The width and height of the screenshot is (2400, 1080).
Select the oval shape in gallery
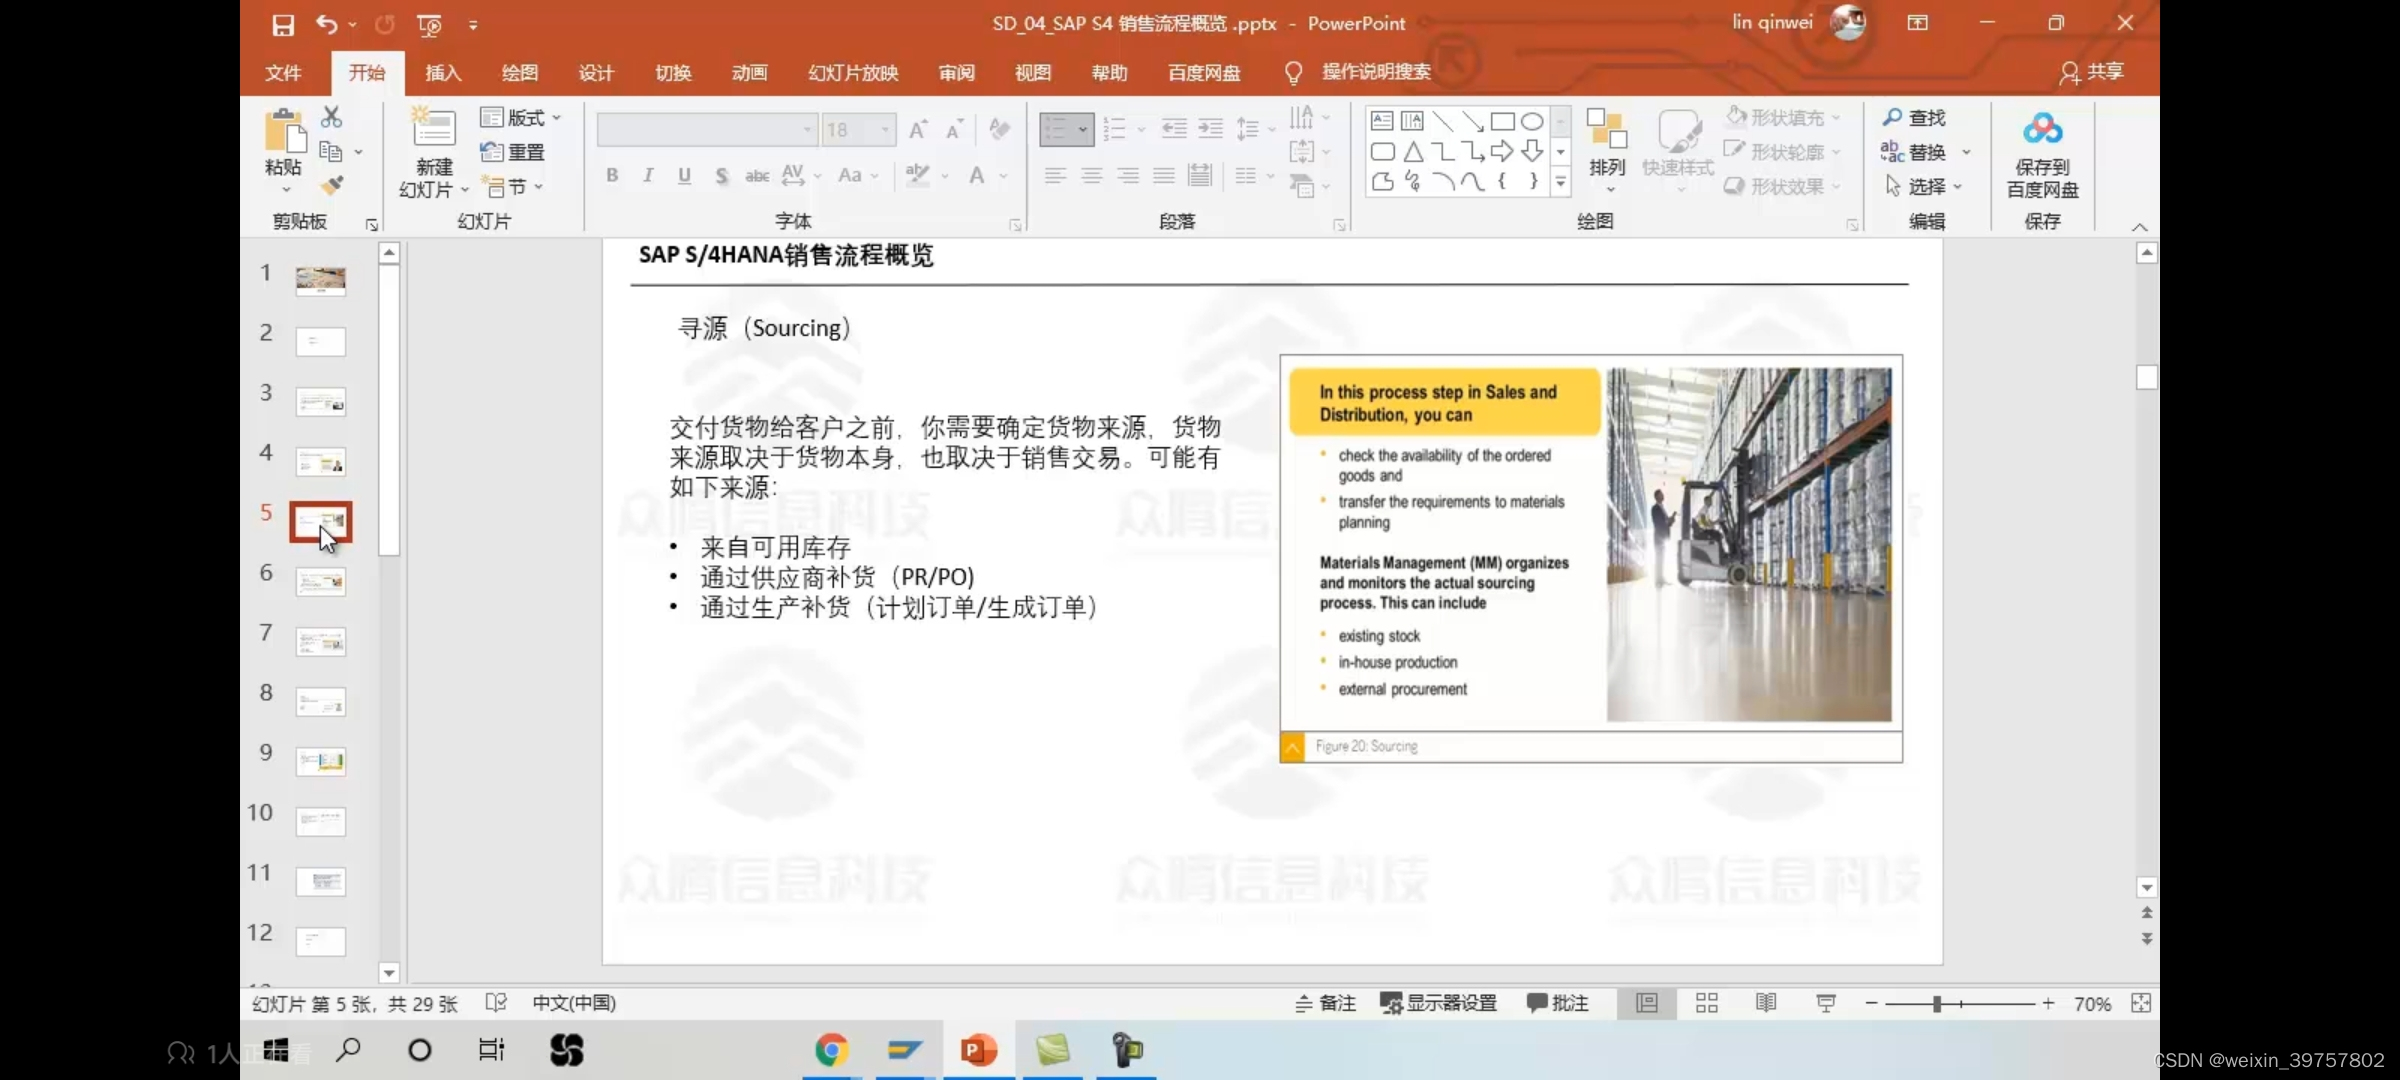pos(1532,121)
